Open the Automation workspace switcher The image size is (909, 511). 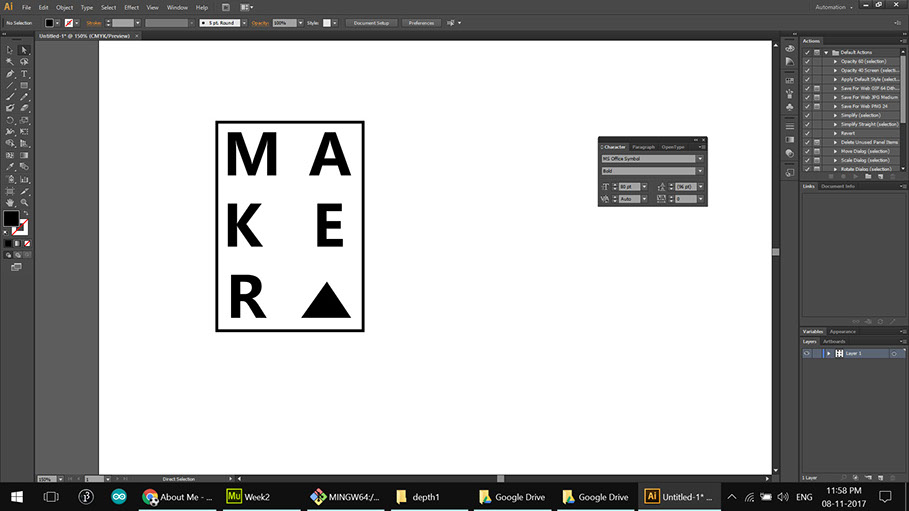[x=834, y=8]
